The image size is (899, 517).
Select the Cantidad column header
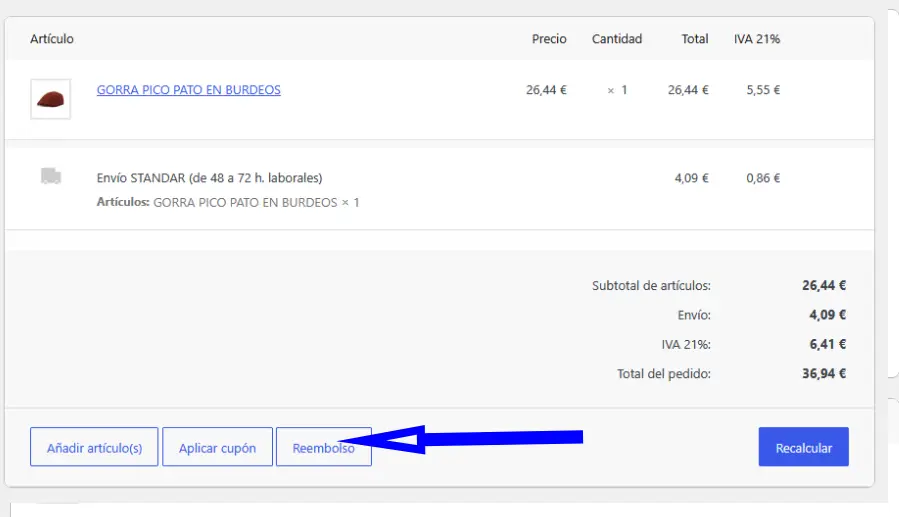pyautogui.click(x=617, y=39)
